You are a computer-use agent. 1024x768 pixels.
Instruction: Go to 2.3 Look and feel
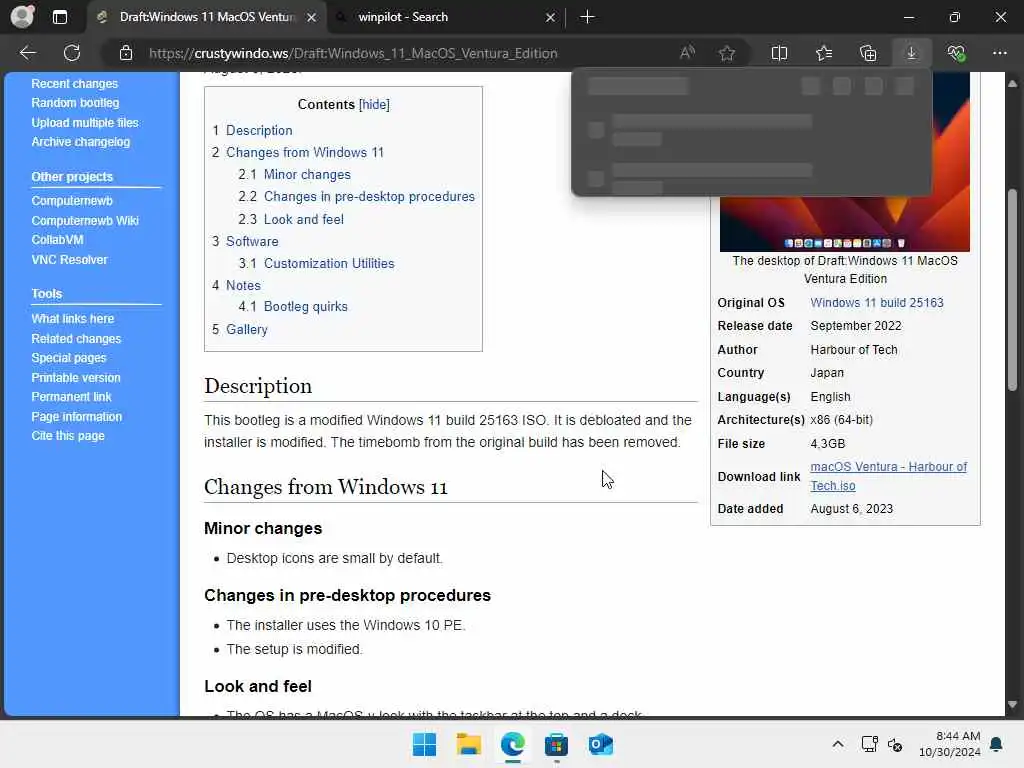[x=291, y=219]
